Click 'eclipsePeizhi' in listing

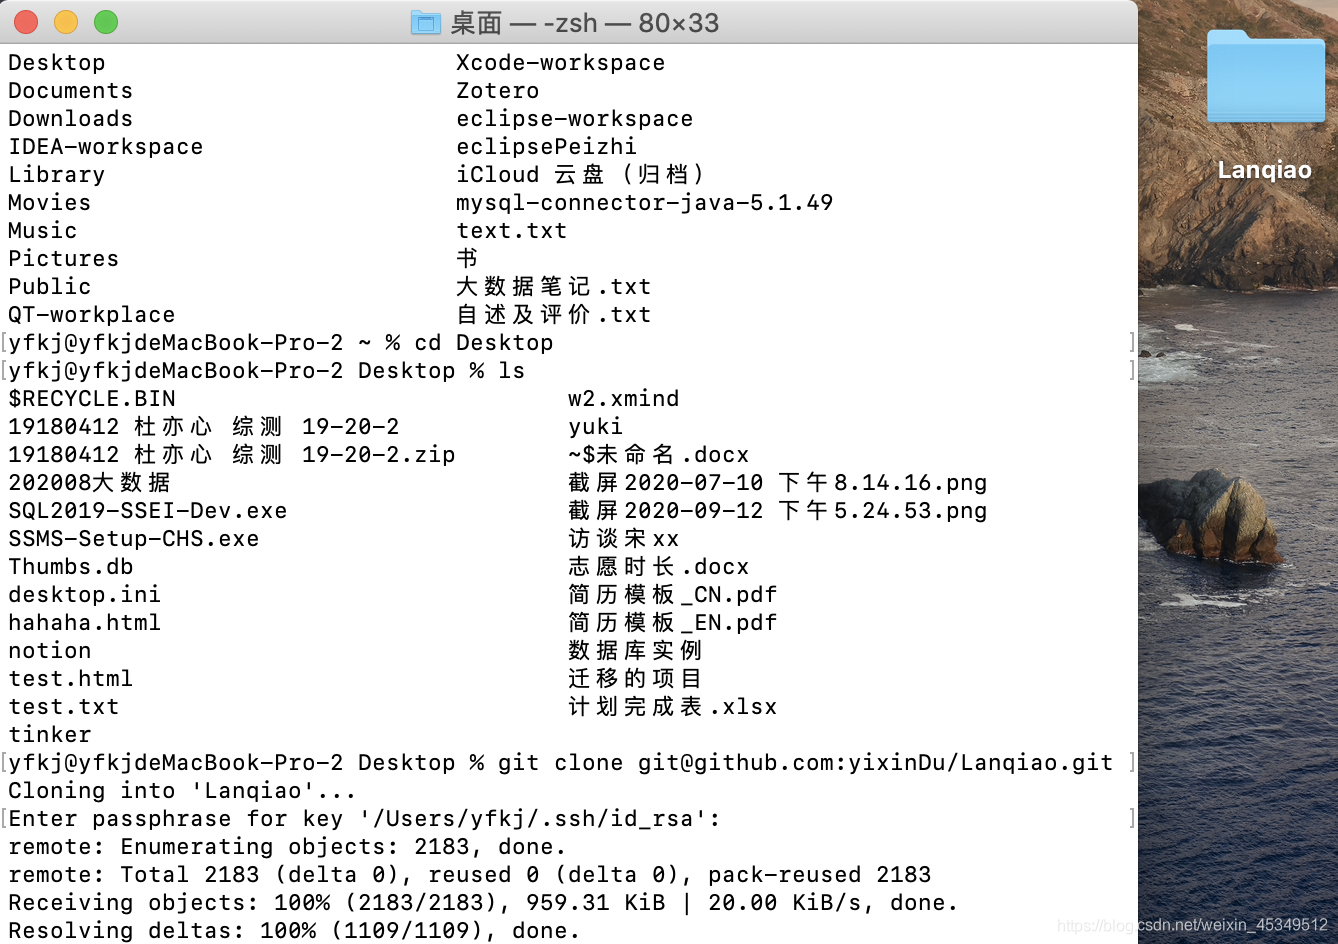(546, 146)
